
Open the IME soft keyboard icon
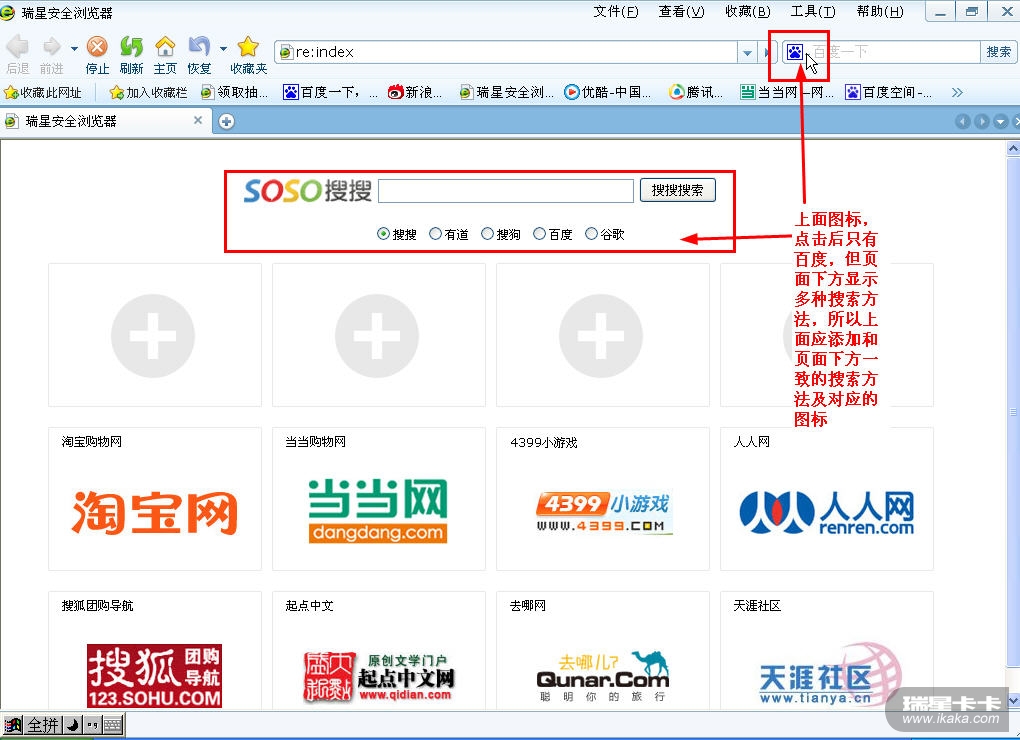tap(113, 724)
